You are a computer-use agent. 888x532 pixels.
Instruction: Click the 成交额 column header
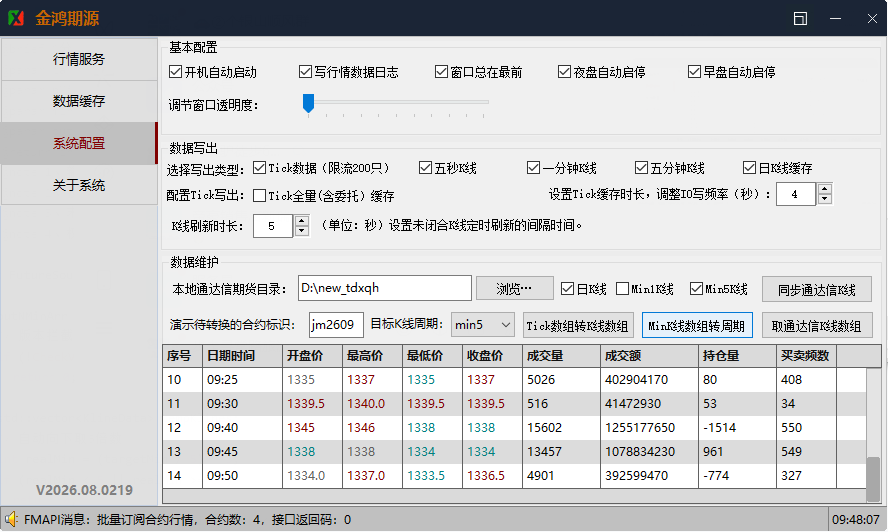pyautogui.click(x=650, y=356)
